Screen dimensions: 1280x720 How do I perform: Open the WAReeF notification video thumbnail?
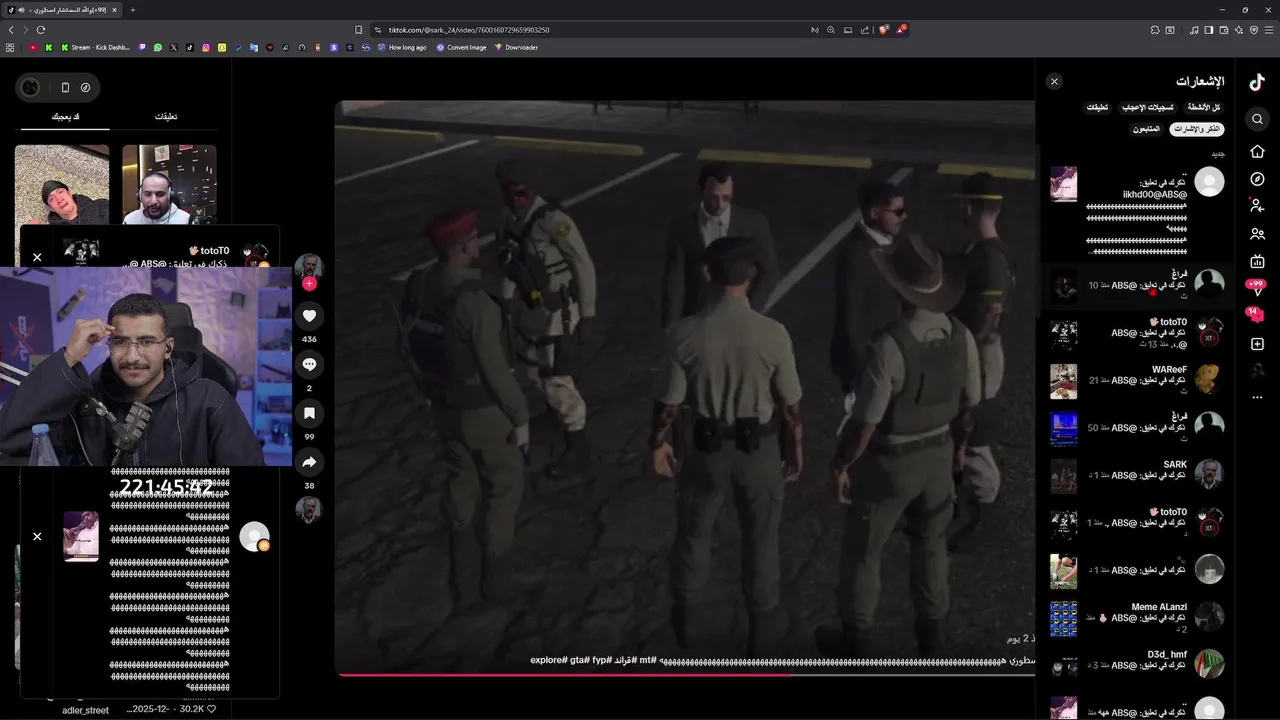[1064, 381]
